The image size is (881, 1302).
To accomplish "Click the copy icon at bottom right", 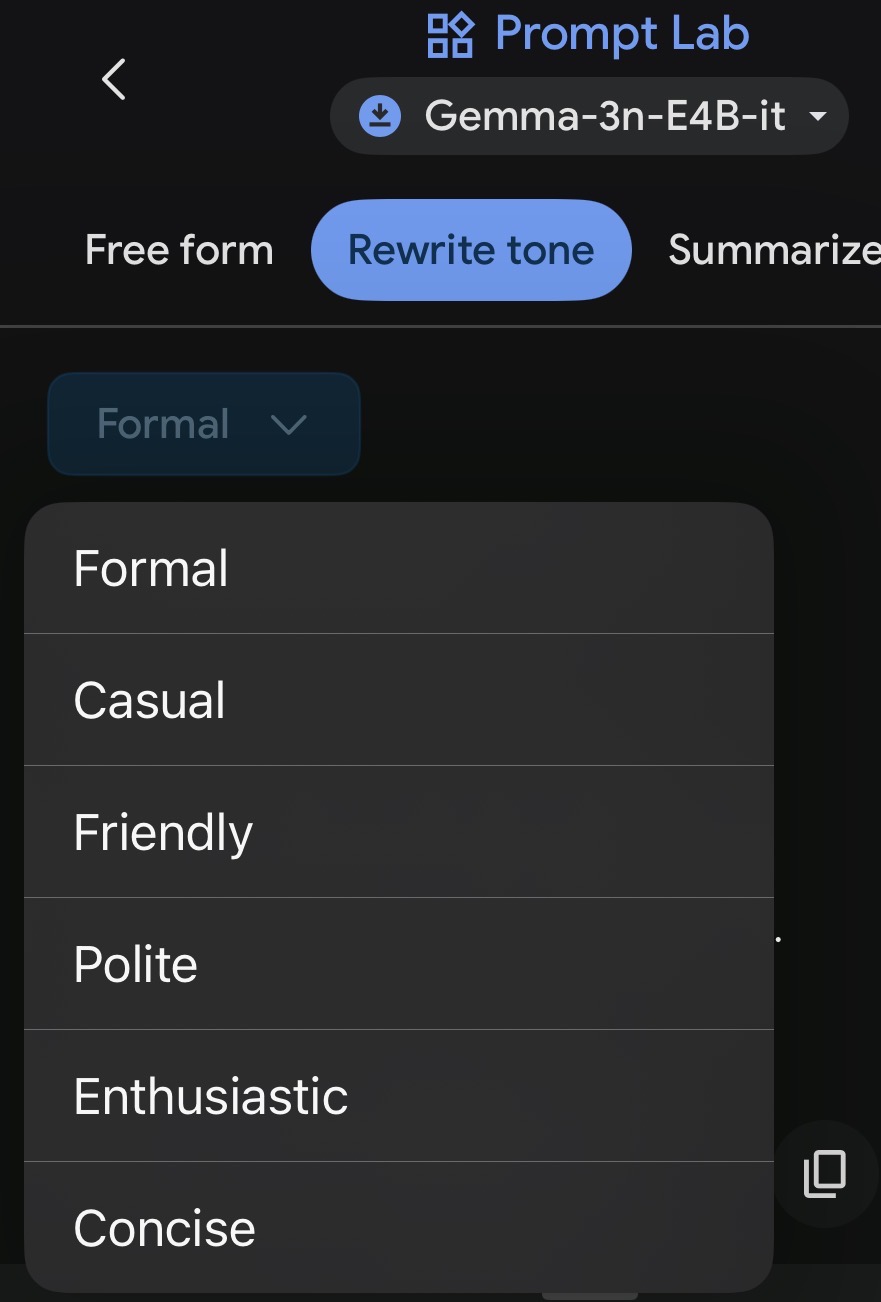I will tap(825, 1173).
